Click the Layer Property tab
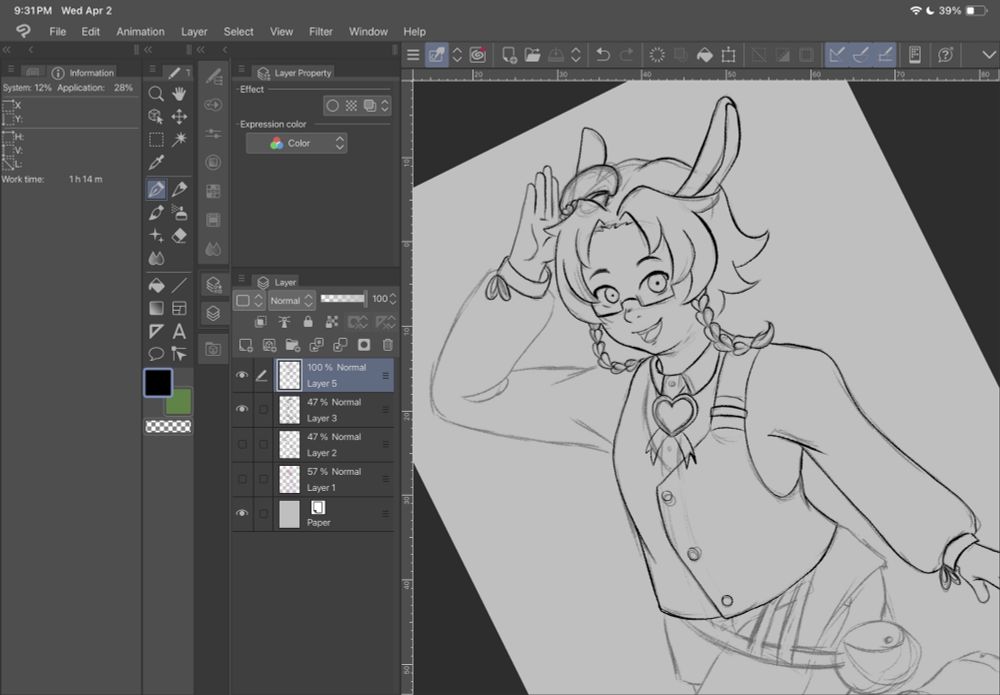Screen dimensions: 1000x695 coord(295,73)
